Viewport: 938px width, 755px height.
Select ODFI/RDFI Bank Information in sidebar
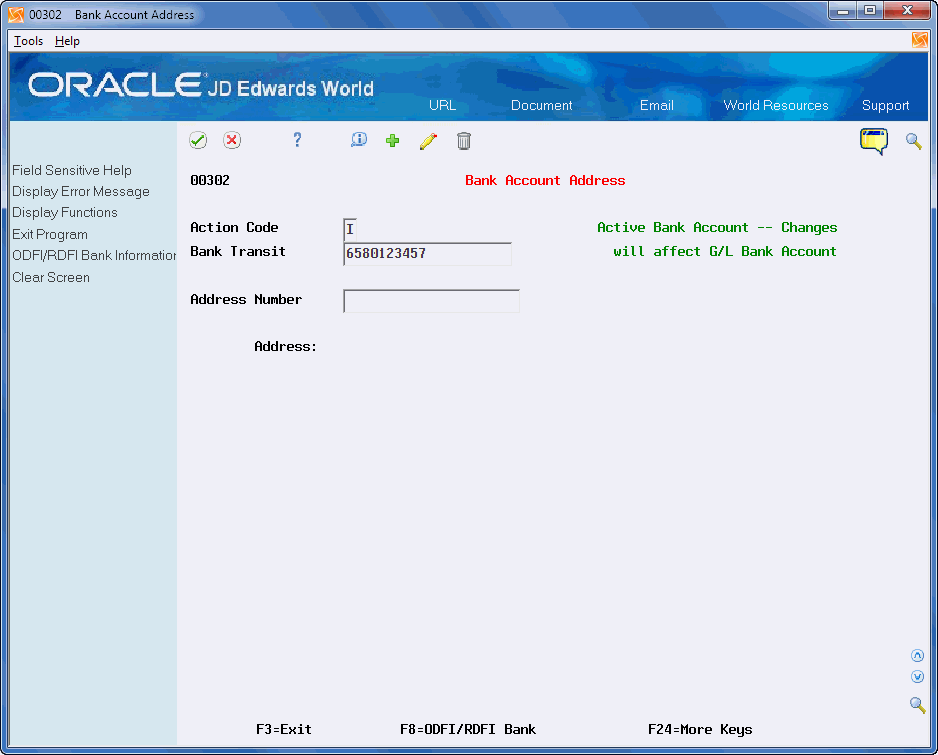coord(94,255)
